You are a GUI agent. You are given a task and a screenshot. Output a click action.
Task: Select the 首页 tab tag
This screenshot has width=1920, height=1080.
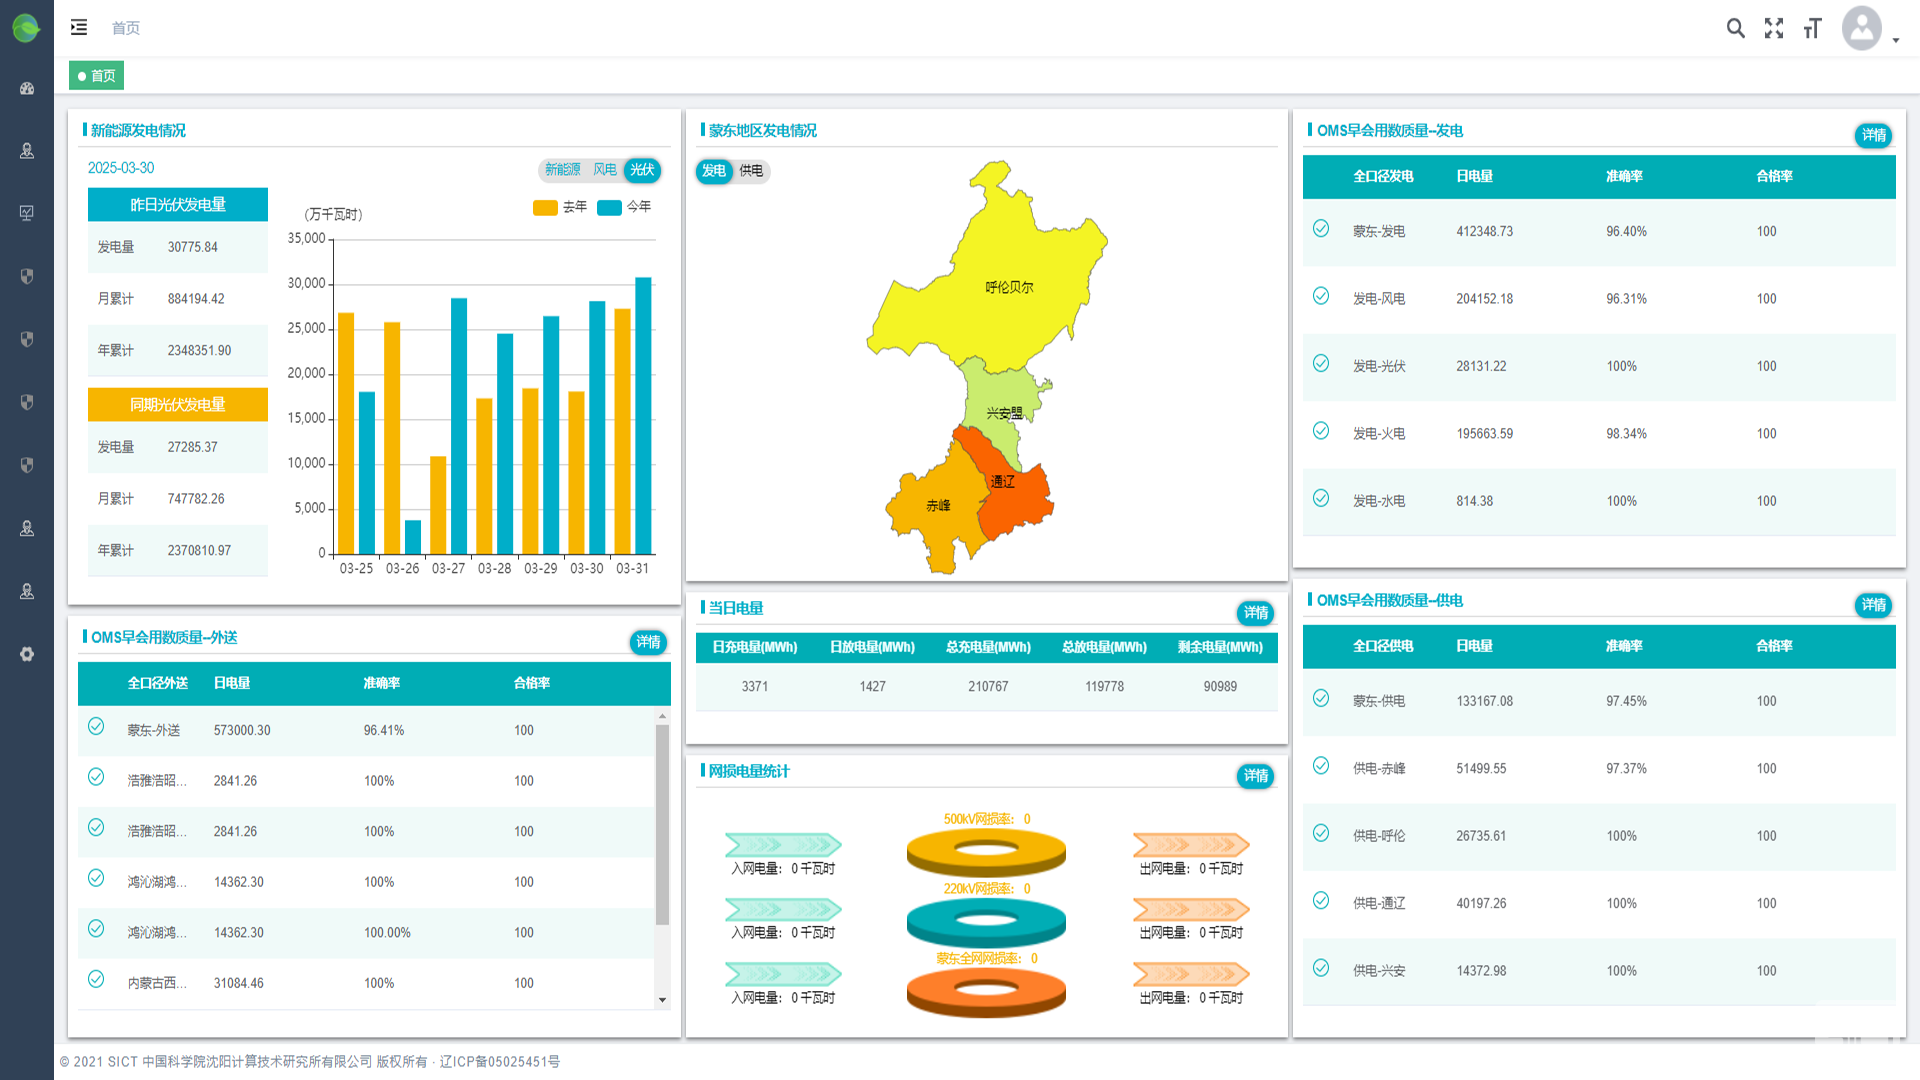tap(97, 76)
